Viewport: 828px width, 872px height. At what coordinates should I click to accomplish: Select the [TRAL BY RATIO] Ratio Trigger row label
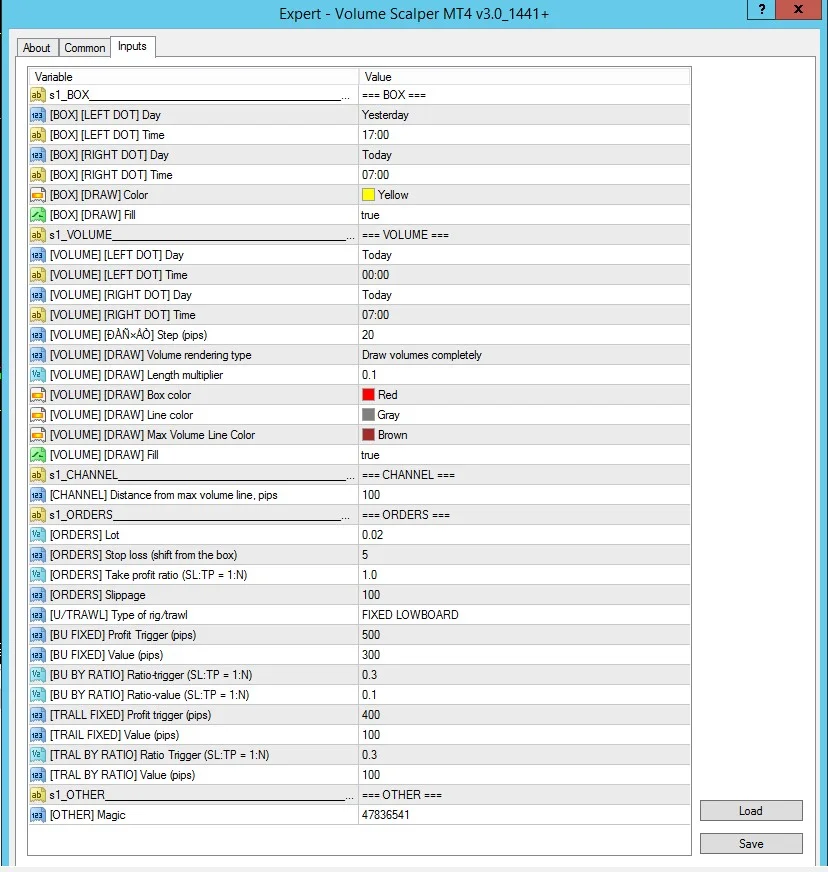tap(160, 756)
